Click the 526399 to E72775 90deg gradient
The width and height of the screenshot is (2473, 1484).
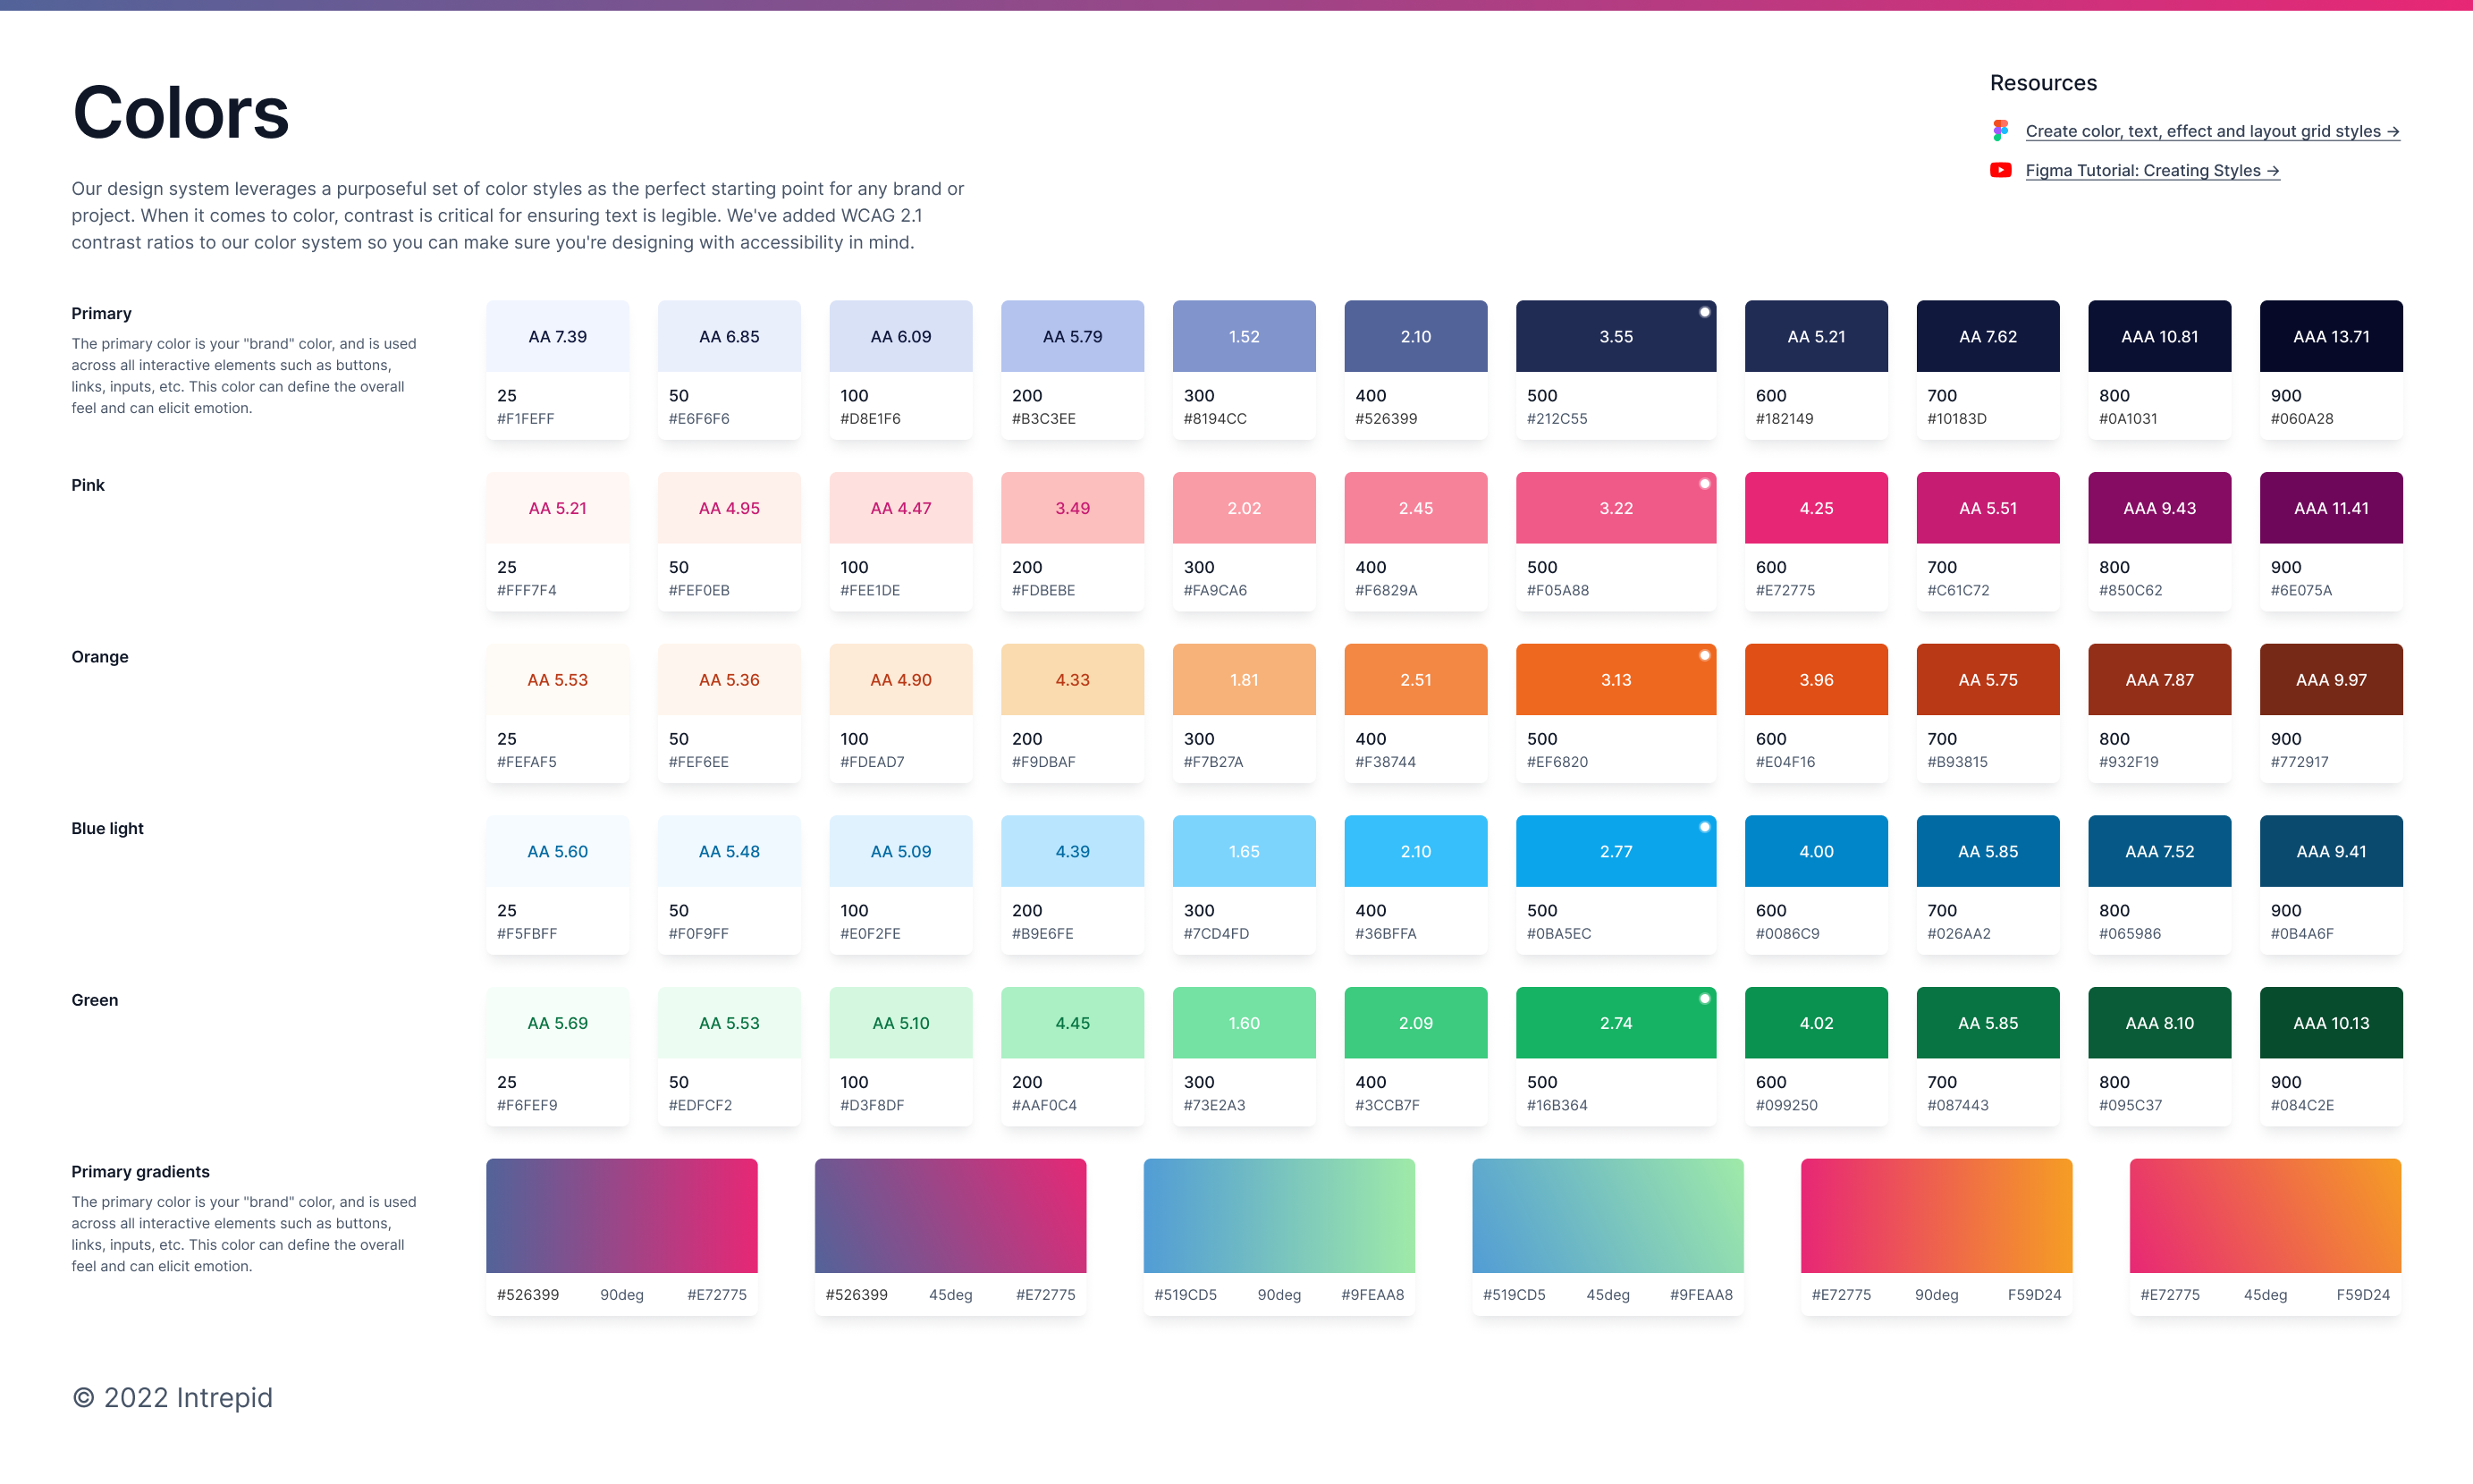(621, 1215)
